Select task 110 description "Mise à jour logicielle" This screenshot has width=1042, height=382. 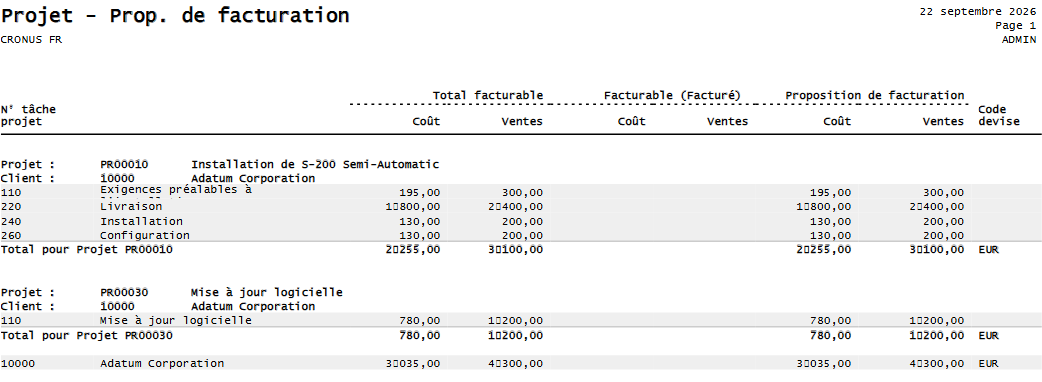[x=176, y=321]
